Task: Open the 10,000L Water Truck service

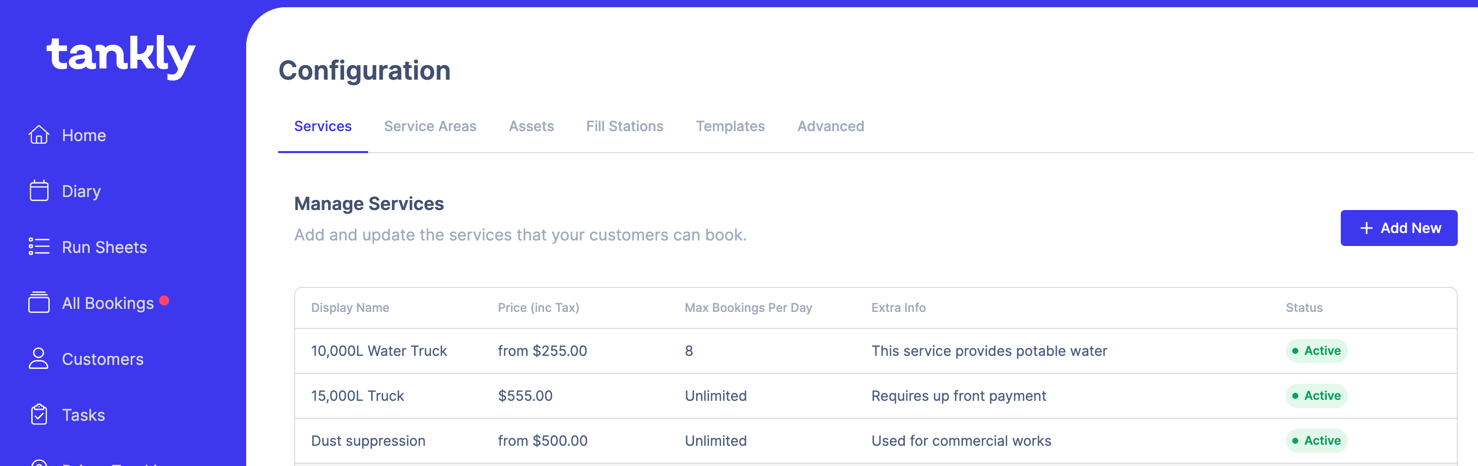Action: [379, 351]
